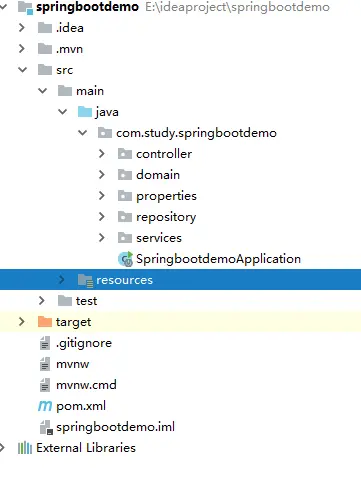
Task: Select the springbootdemo.iml file name
Action: (115, 427)
